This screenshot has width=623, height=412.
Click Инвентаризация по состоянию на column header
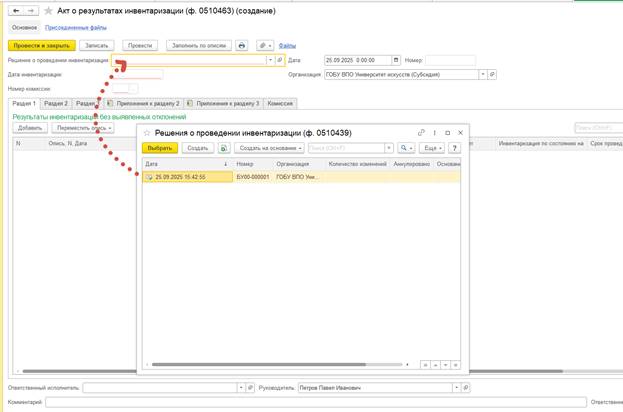541,143
